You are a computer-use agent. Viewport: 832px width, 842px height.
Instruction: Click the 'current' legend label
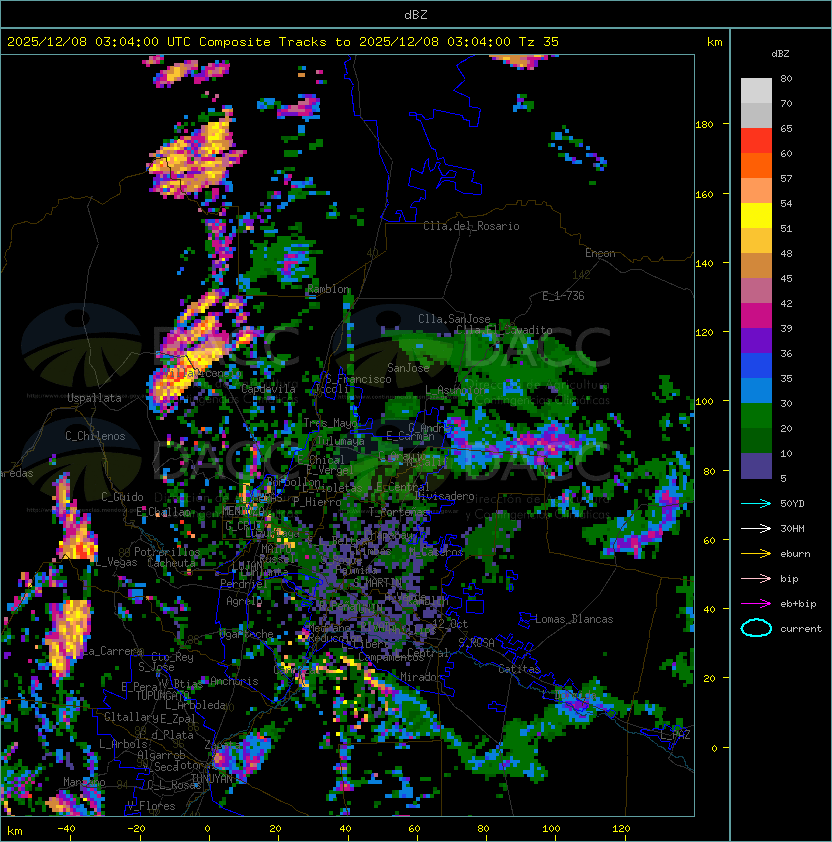coord(801,629)
